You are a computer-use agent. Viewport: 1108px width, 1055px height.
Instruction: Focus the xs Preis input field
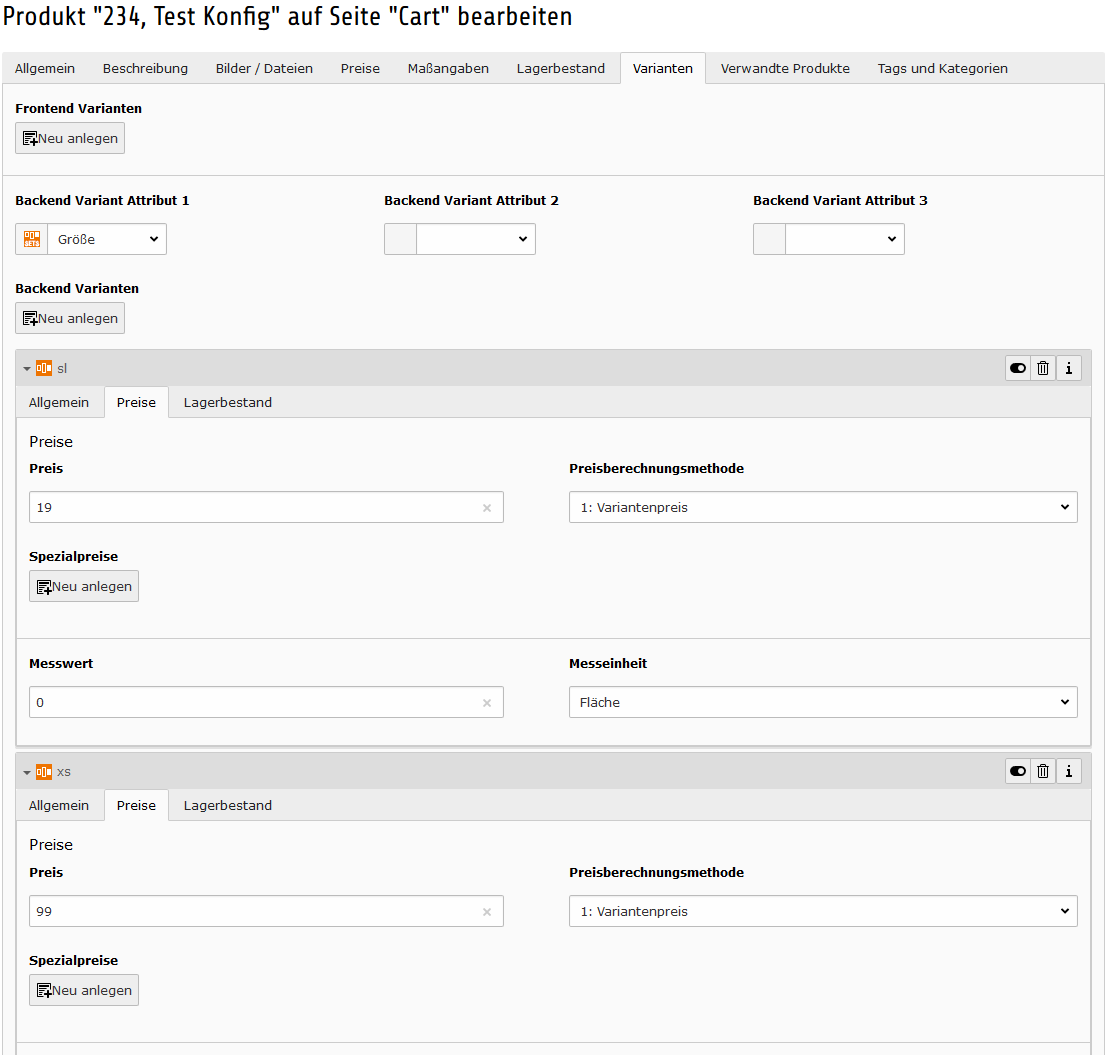[266, 912]
